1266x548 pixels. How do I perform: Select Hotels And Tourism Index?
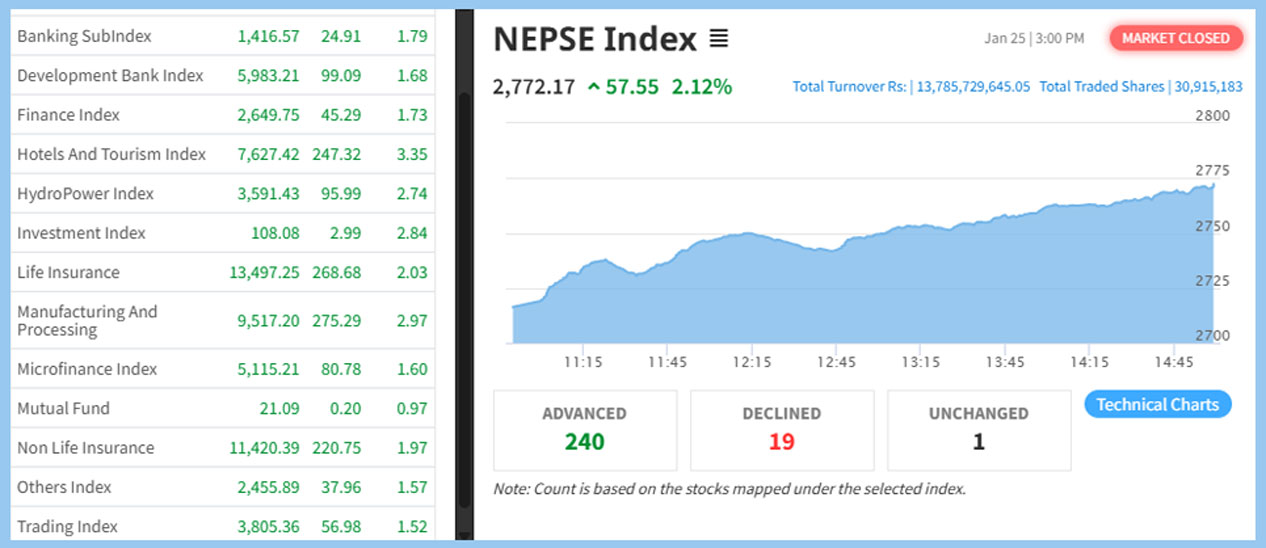coord(111,154)
